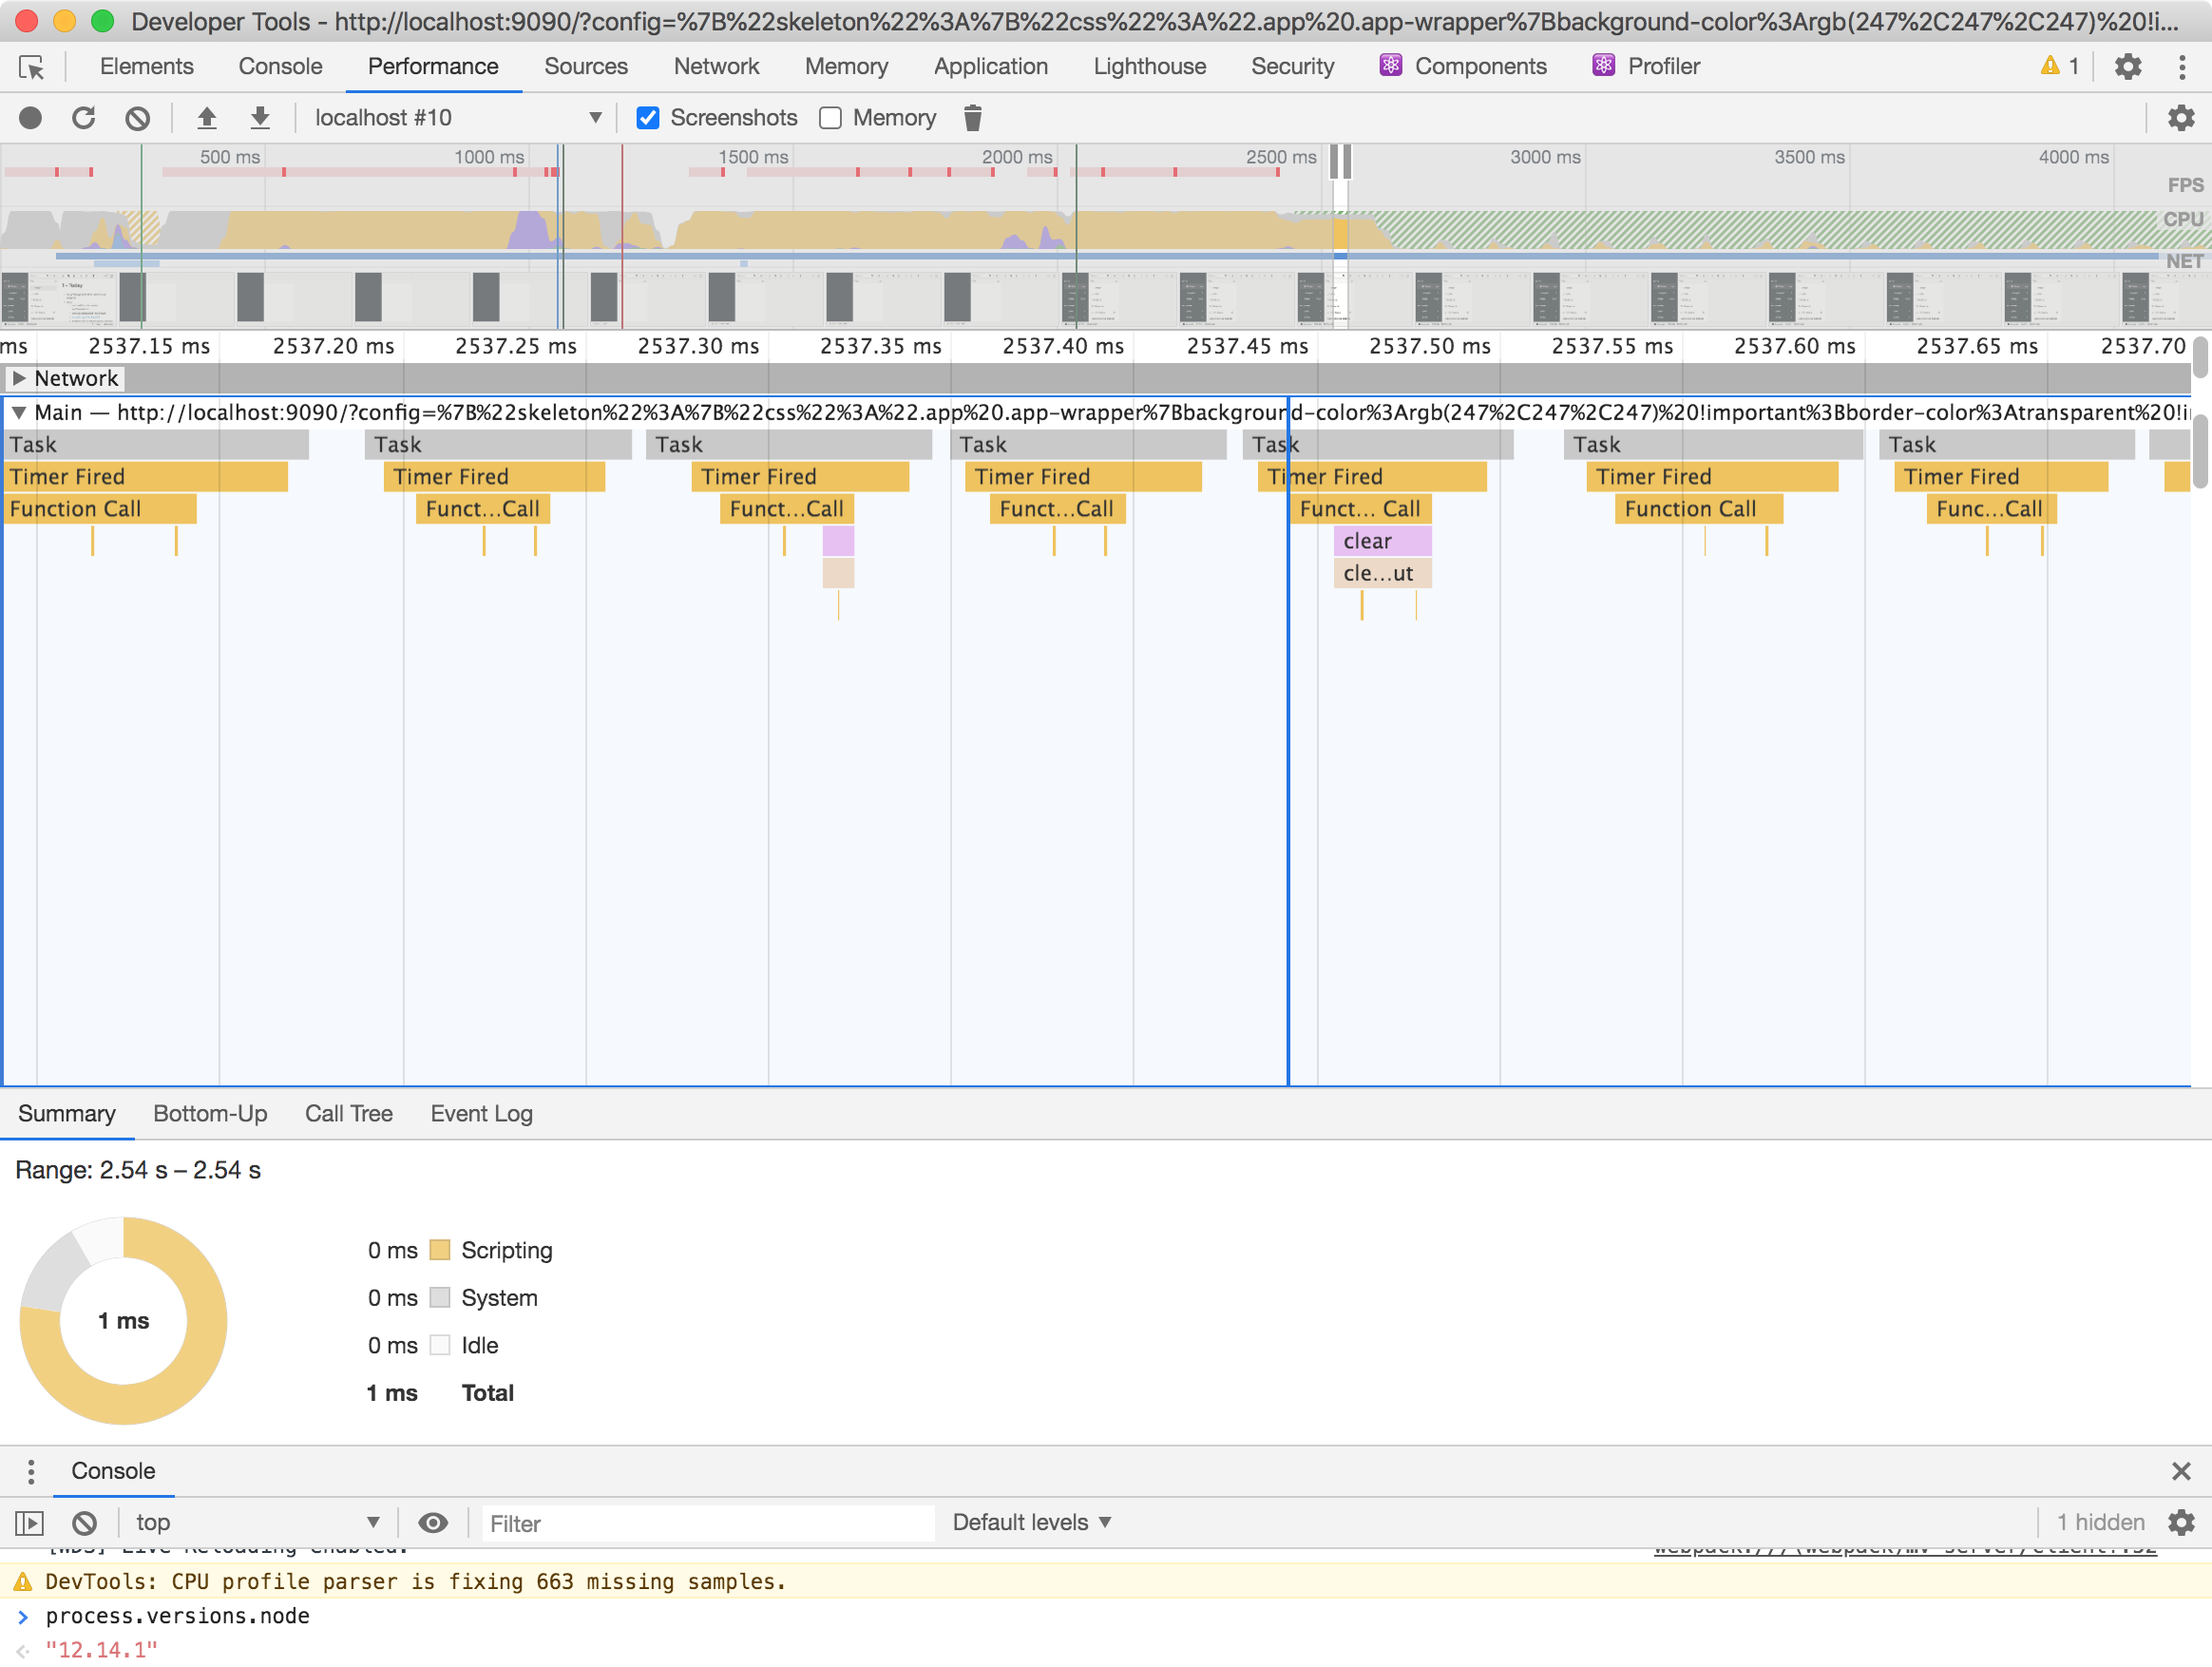Enable the Memory checkbox
This screenshot has height=1667, width=2212.
(x=830, y=118)
